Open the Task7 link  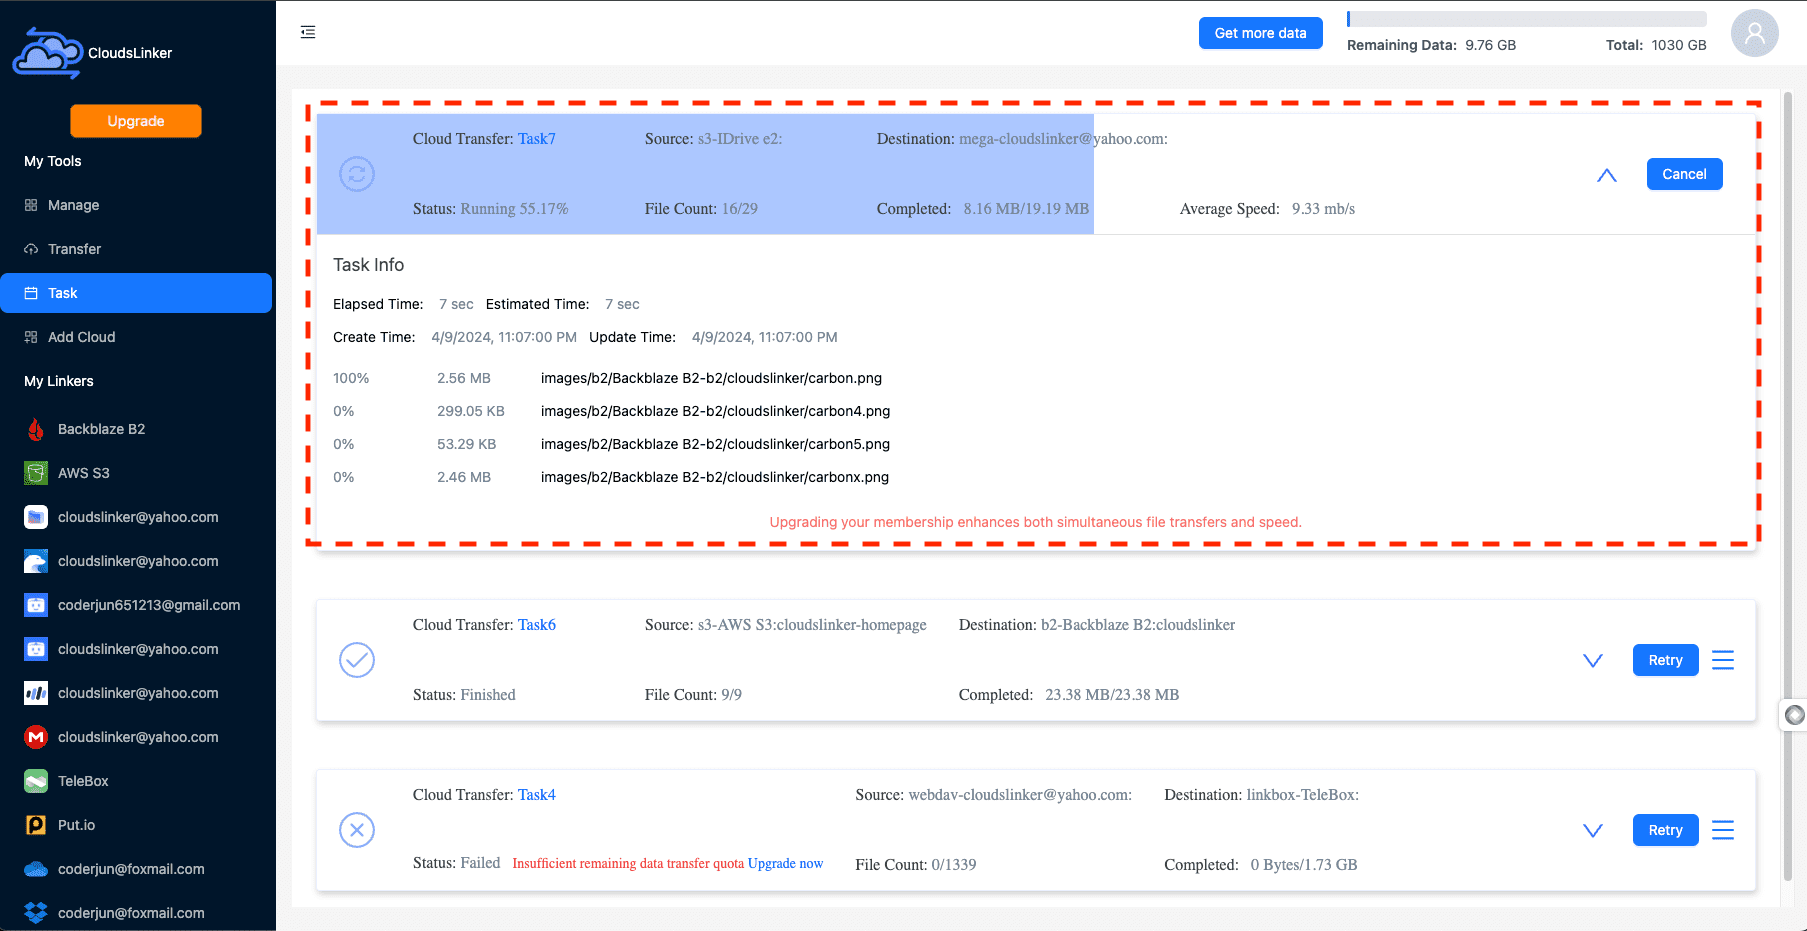pos(537,139)
